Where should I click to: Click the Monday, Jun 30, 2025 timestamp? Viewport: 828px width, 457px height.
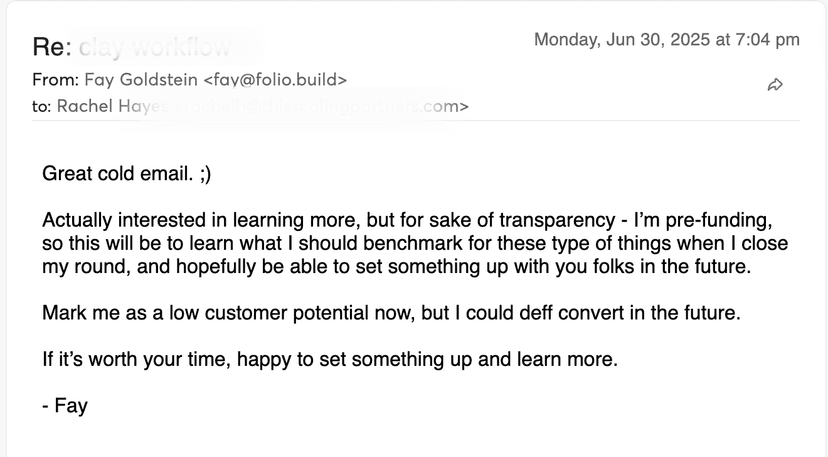click(666, 40)
